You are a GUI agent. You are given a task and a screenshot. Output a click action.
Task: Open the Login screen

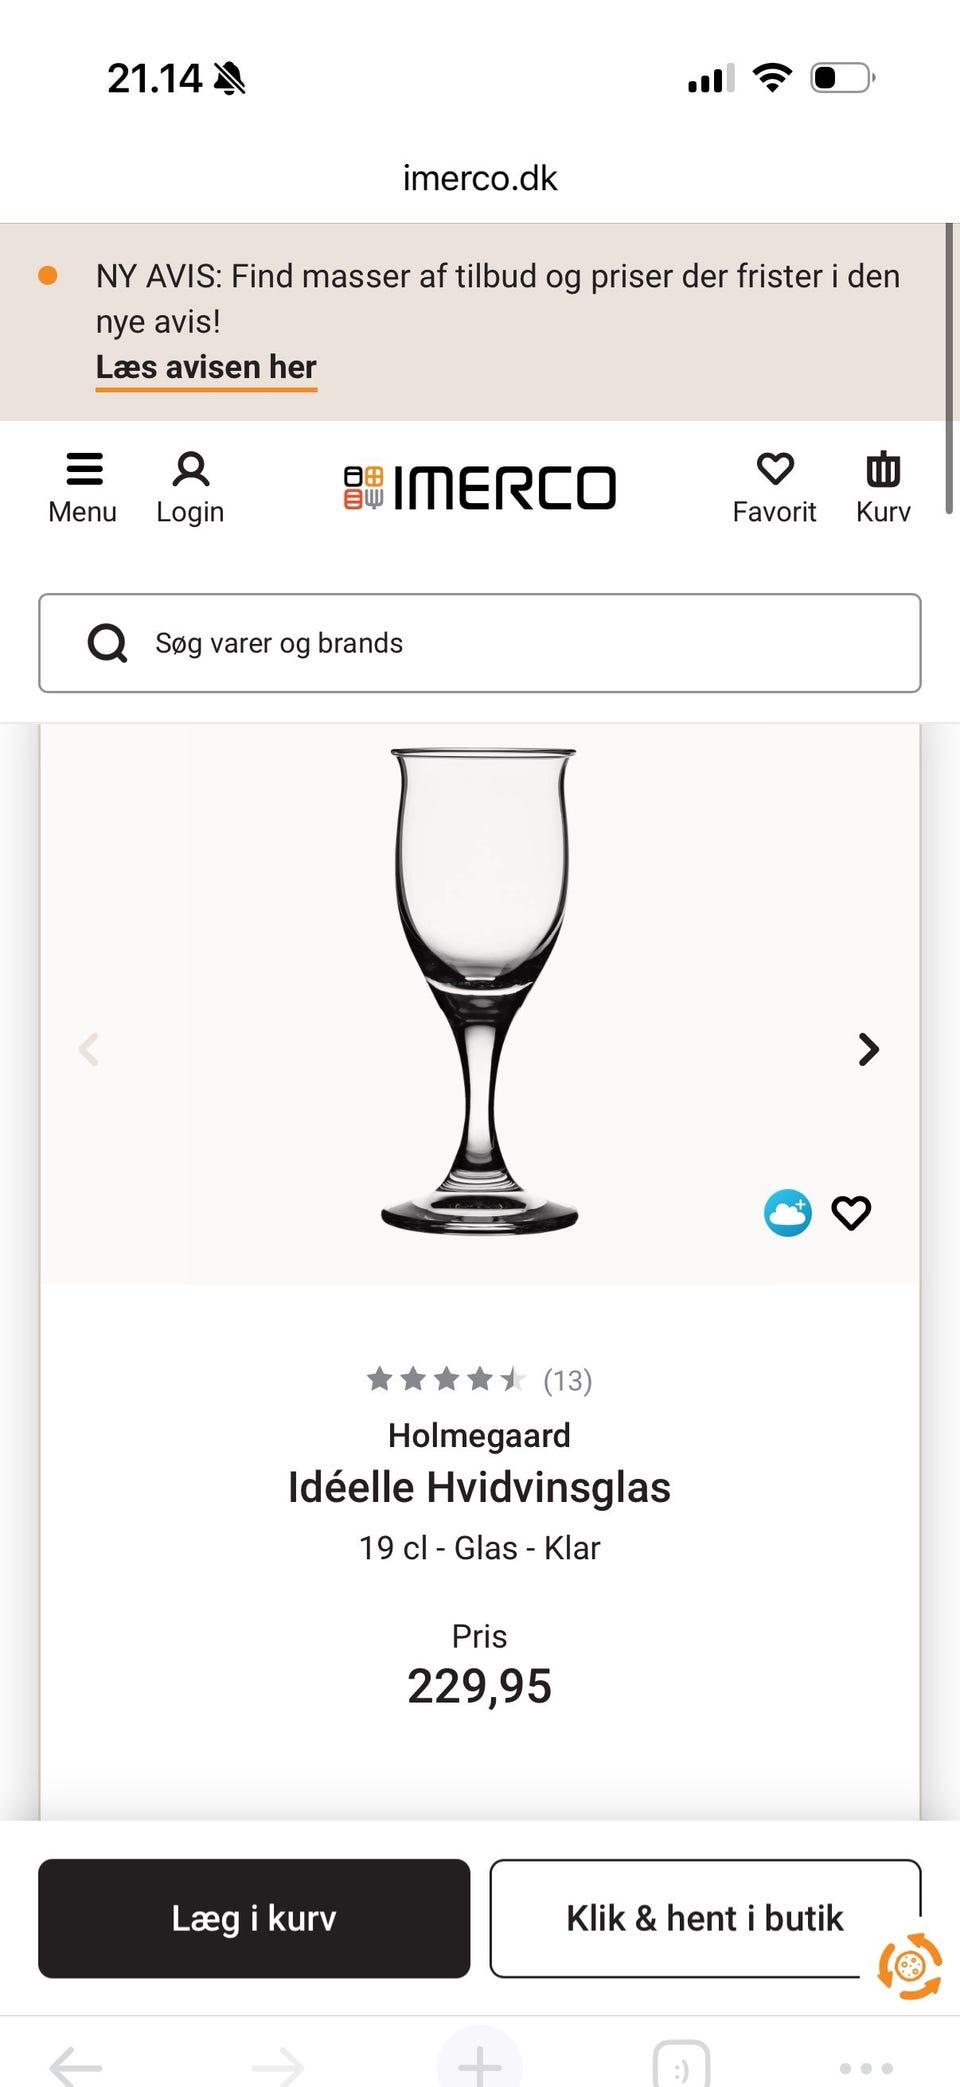point(190,487)
